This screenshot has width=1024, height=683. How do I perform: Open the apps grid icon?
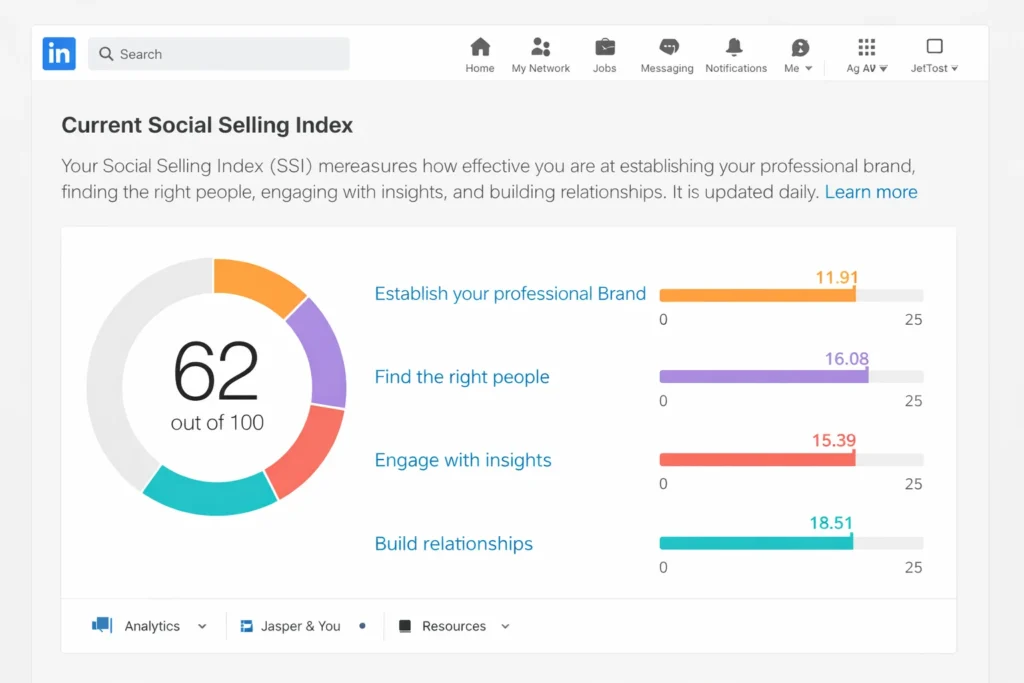pyautogui.click(x=865, y=47)
